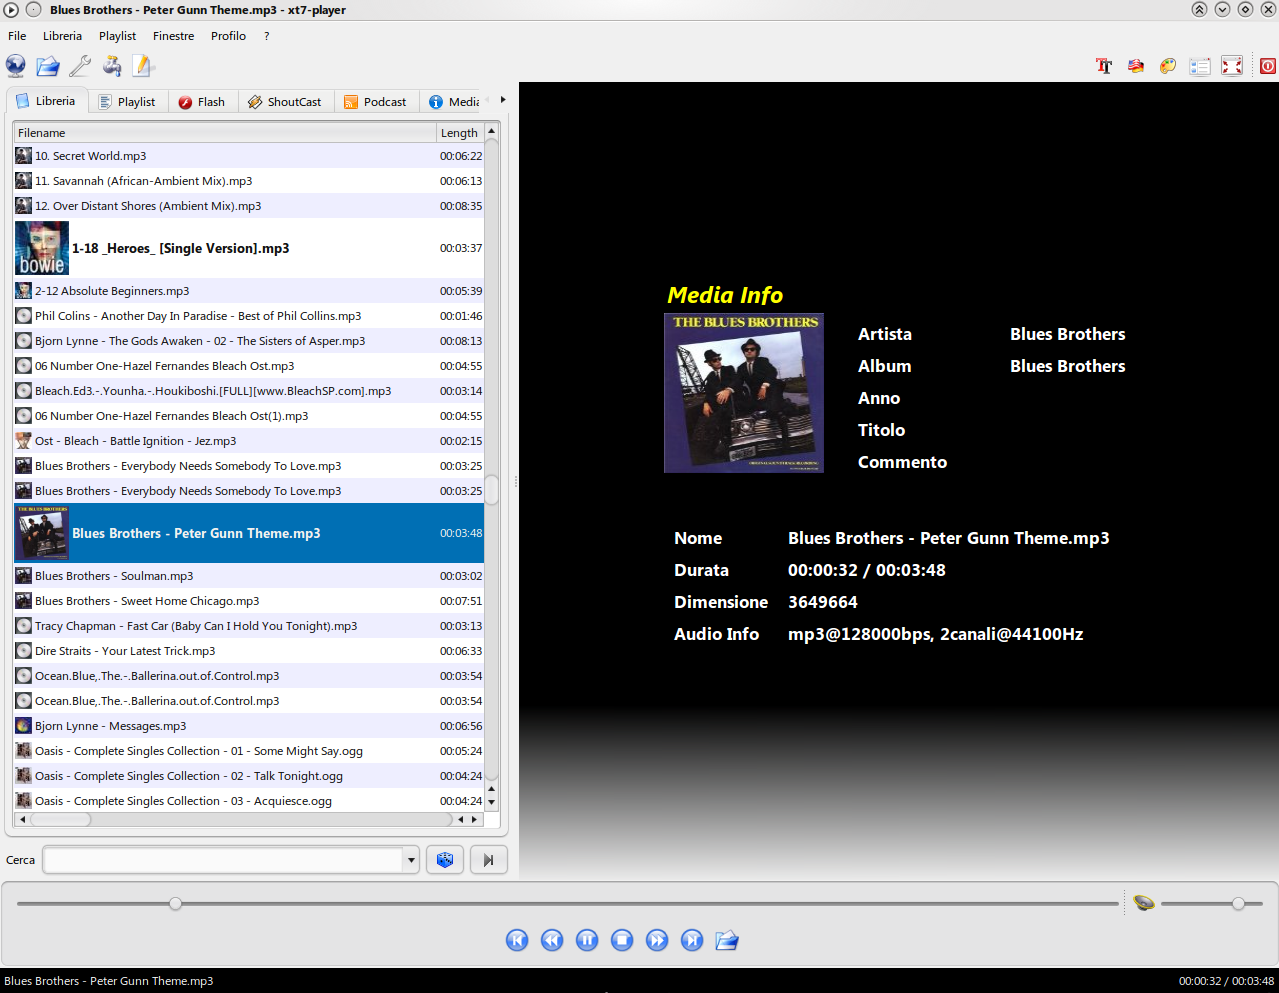1279x993 pixels.
Task: Click the volume slider handle
Action: point(1238,903)
